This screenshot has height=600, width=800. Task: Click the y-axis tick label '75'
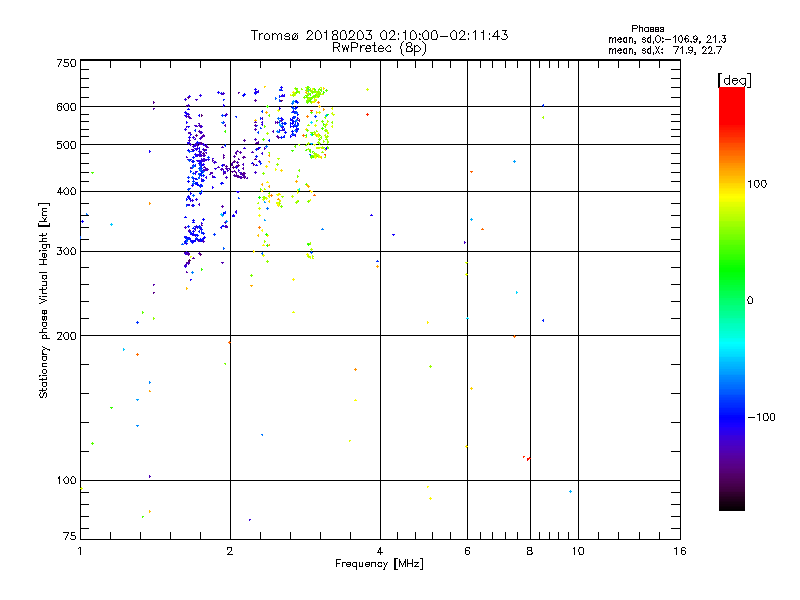pyautogui.click(x=70, y=536)
